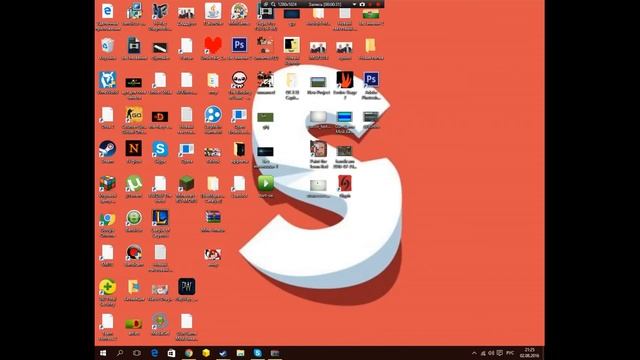Open Task View from the taskbar
The image size is (640, 360).
click(x=137, y=353)
